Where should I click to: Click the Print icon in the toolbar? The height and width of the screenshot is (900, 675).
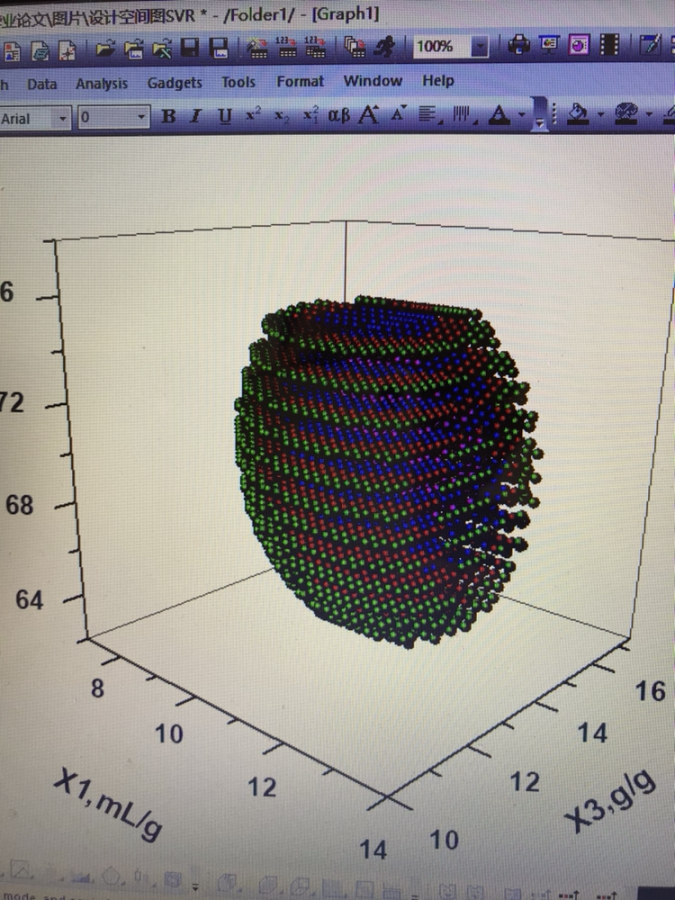coord(520,46)
